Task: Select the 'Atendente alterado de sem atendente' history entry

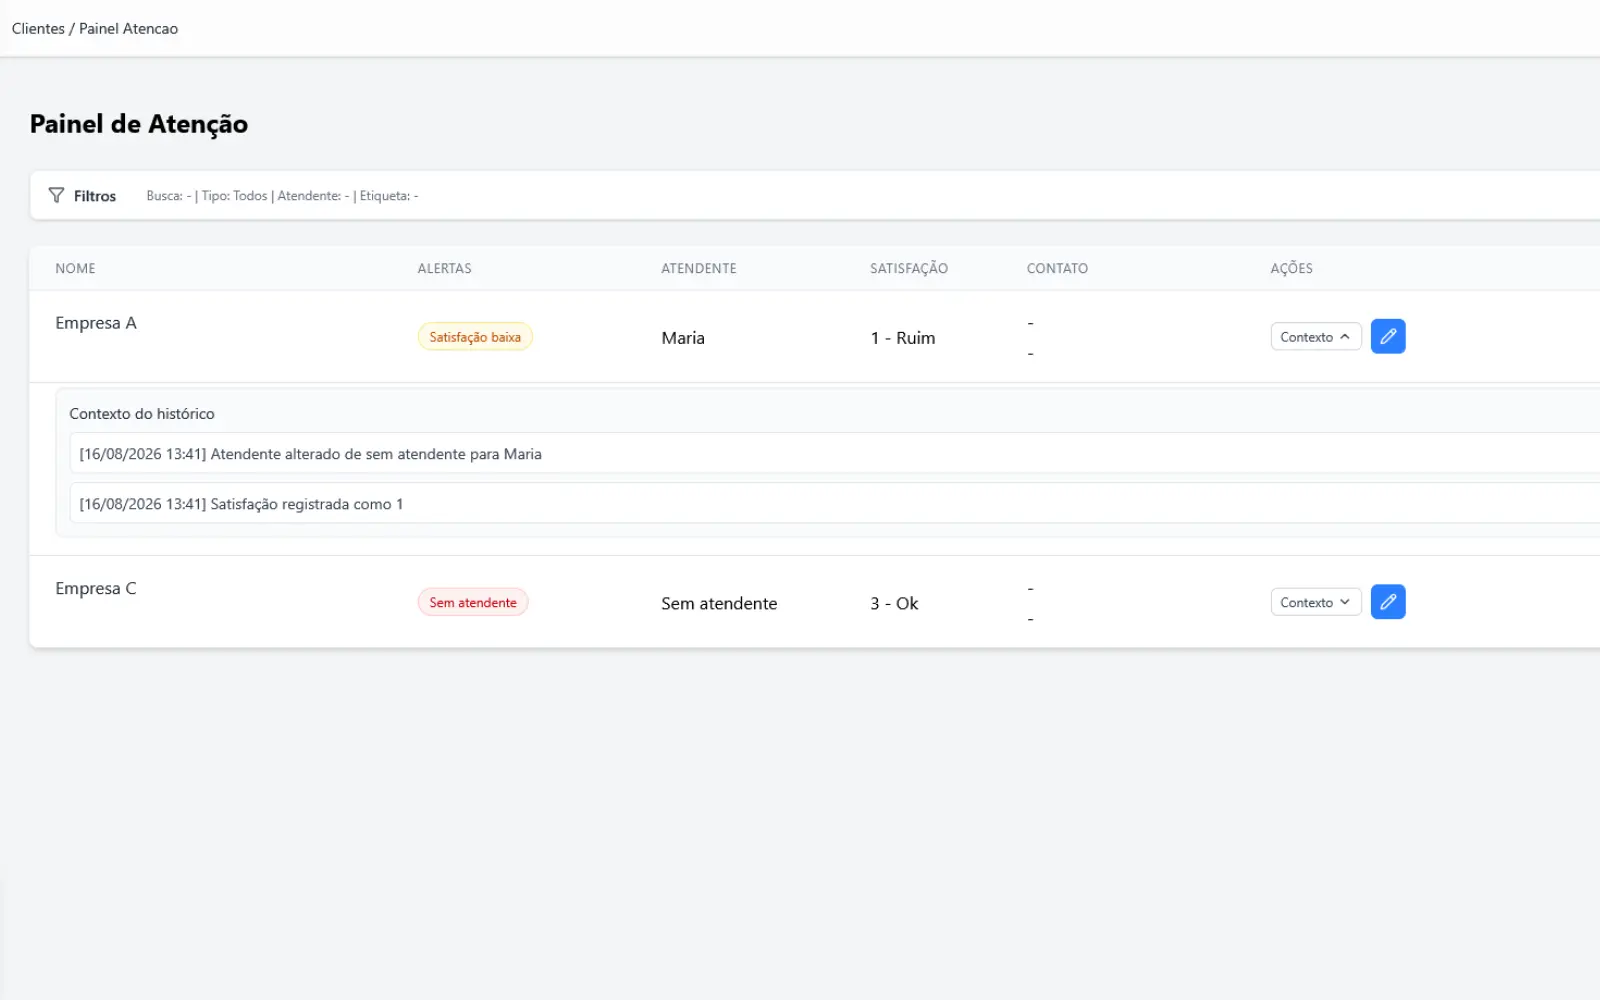Action: point(835,453)
